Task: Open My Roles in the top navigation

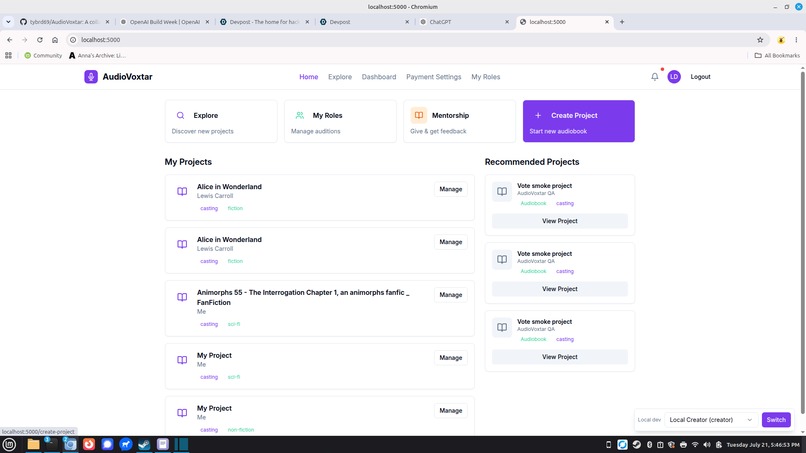Action: pyautogui.click(x=486, y=77)
